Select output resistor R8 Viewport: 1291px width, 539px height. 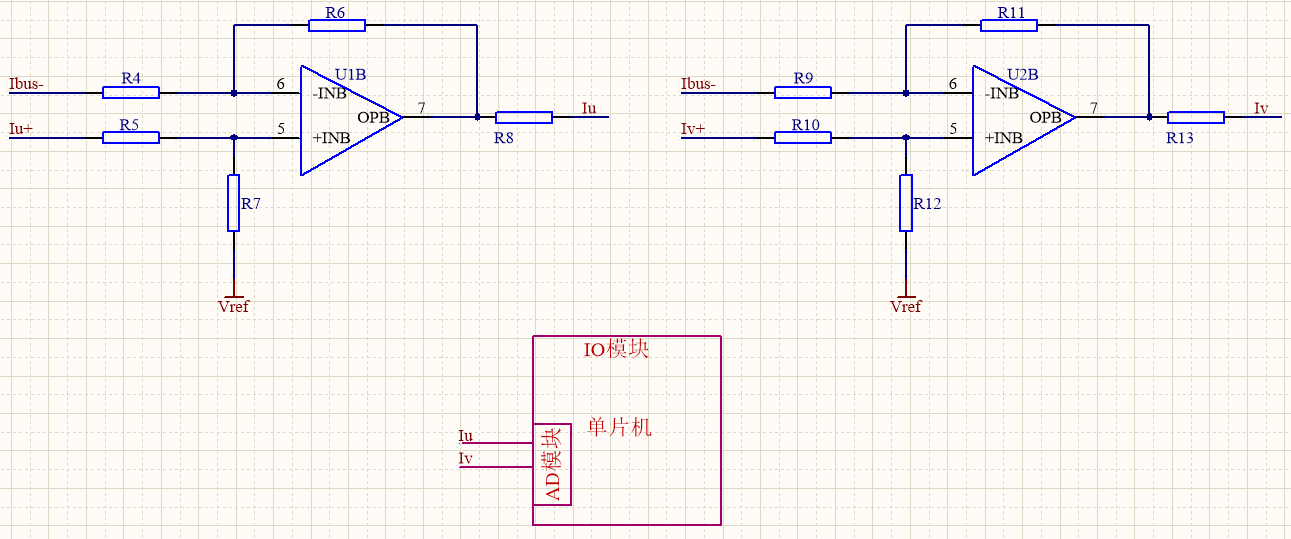[x=524, y=117]
